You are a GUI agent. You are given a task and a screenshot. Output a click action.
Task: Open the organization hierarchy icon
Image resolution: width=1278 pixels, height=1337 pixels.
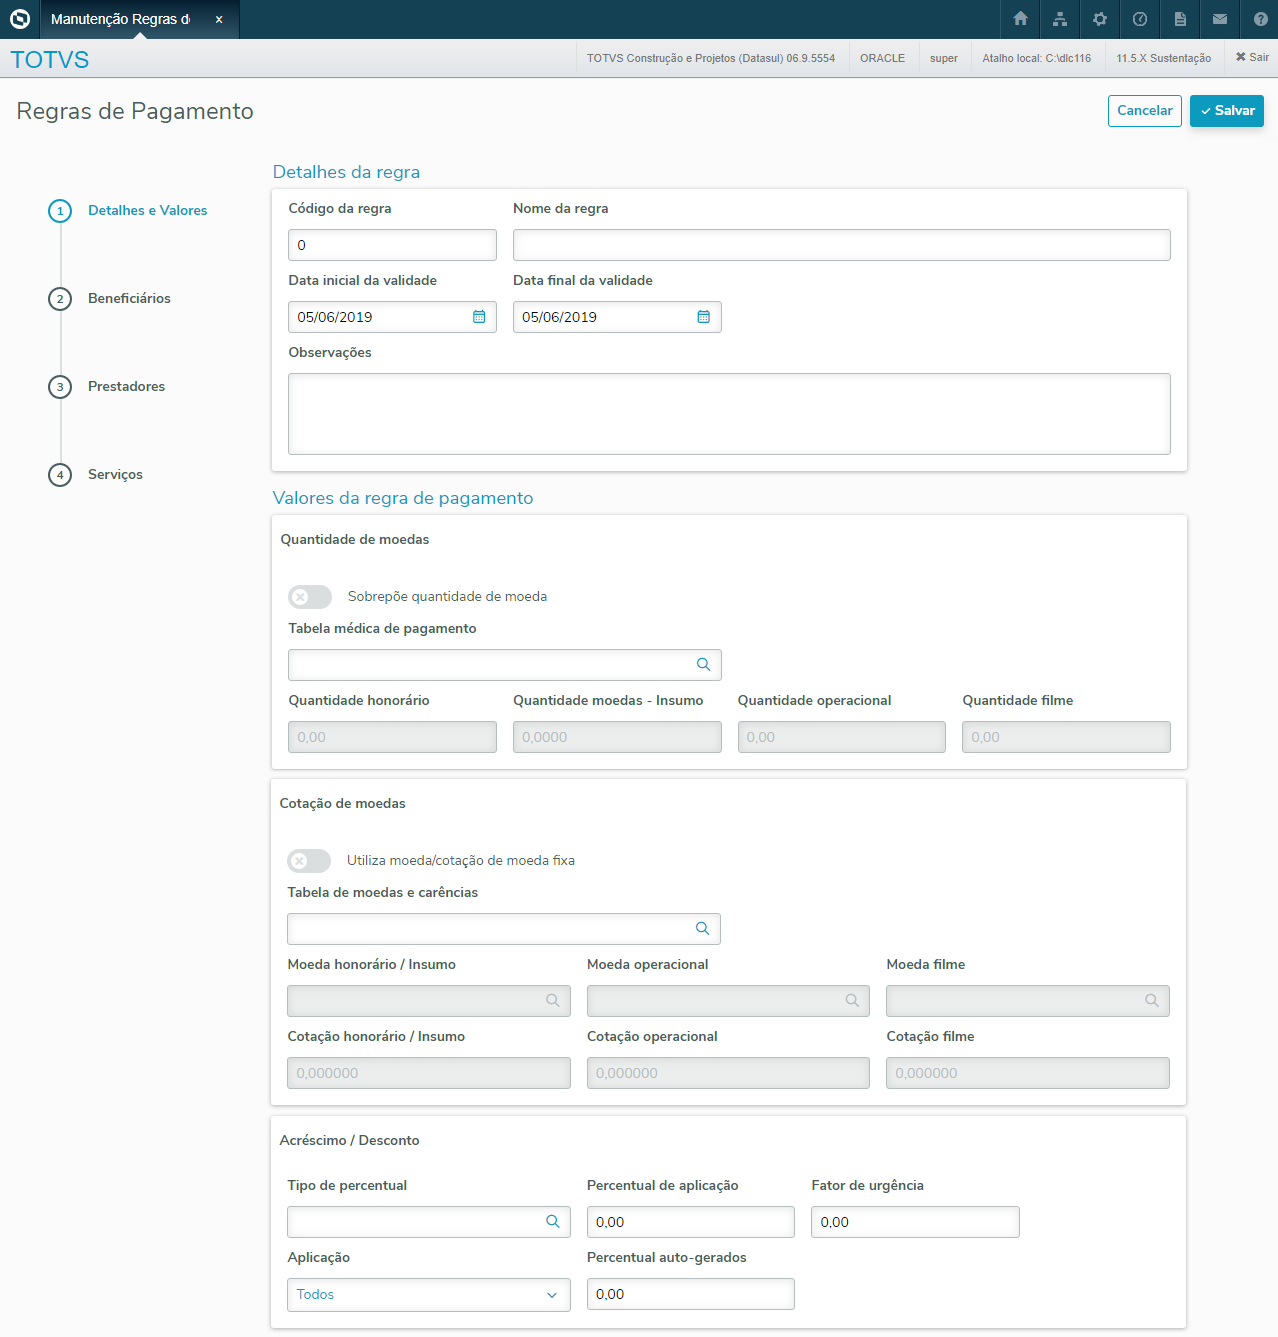click(1060, 19)
